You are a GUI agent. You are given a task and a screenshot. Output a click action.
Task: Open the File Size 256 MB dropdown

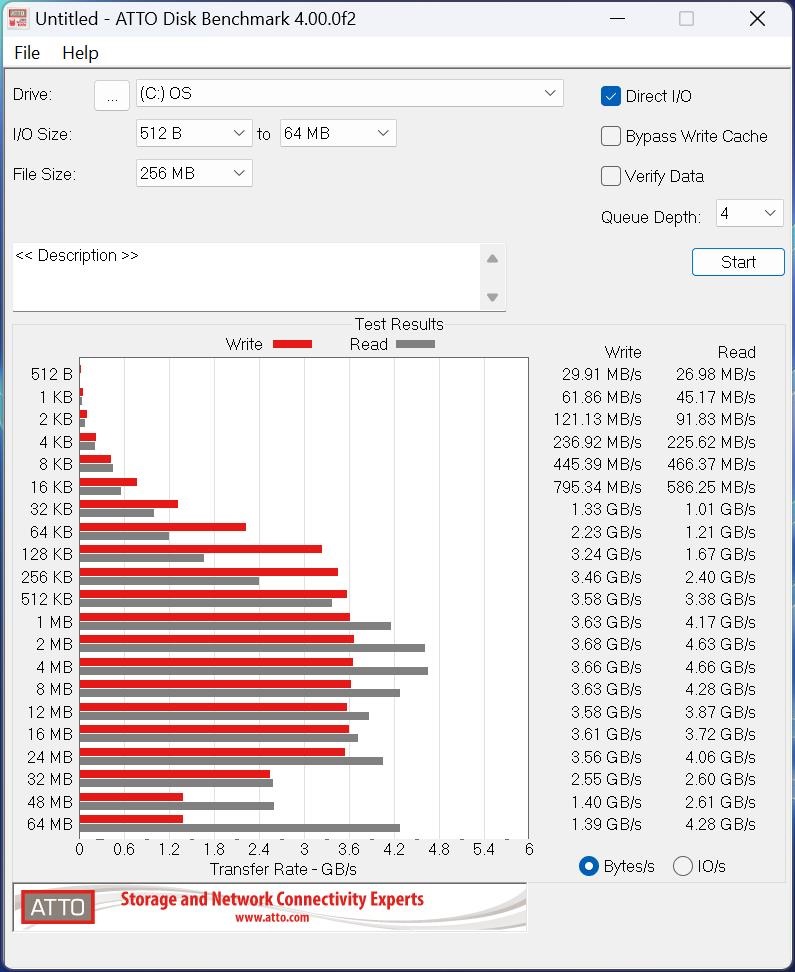[x=194, y=173]
